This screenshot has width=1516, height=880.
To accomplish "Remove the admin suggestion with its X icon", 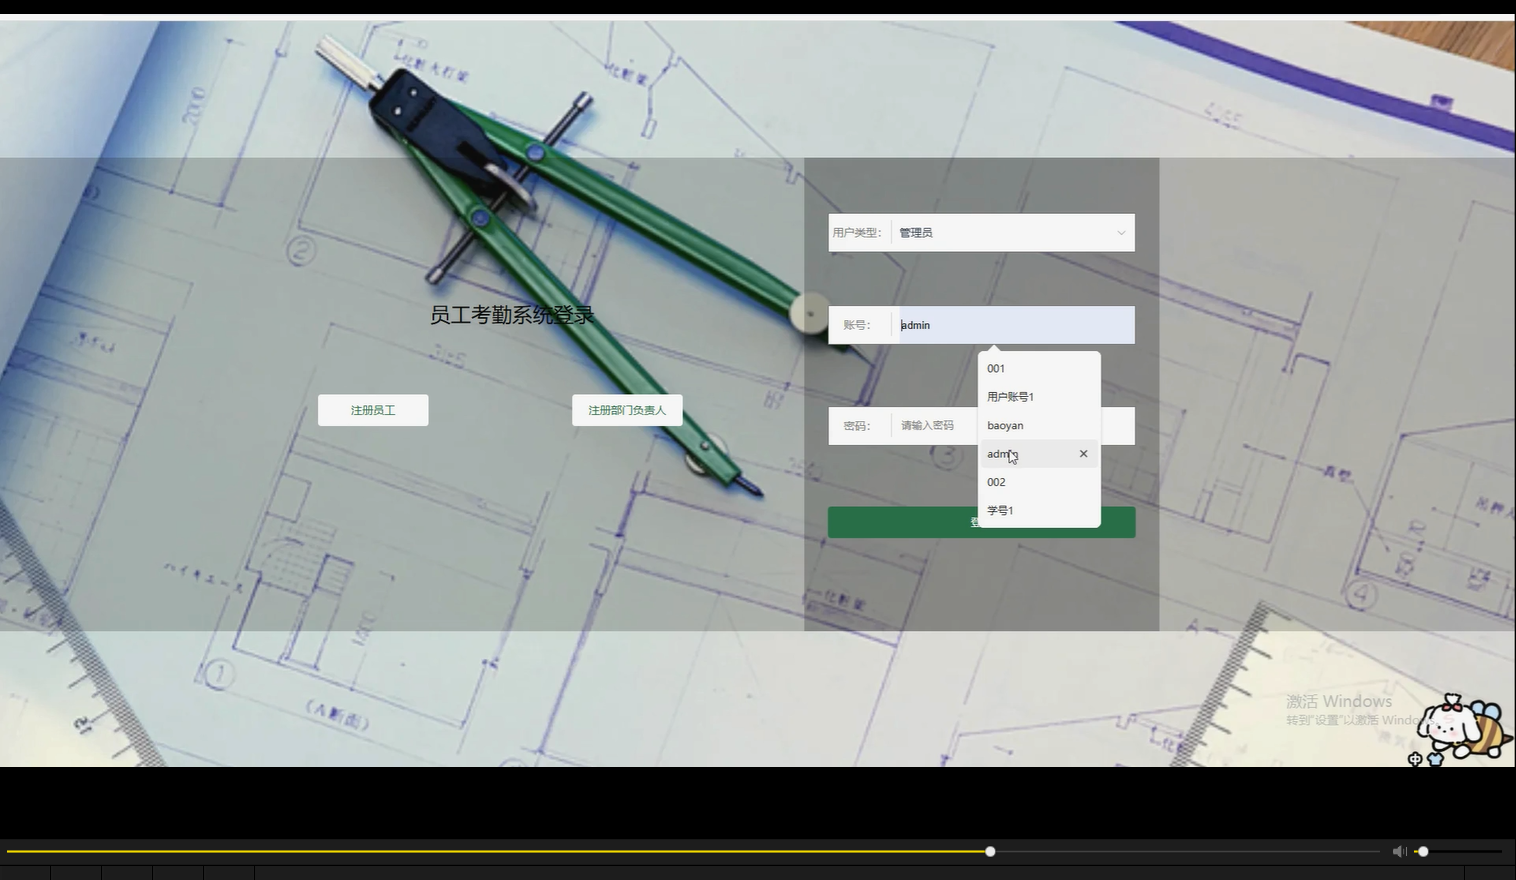I will pyautogui.click(x=1083, y=454).
